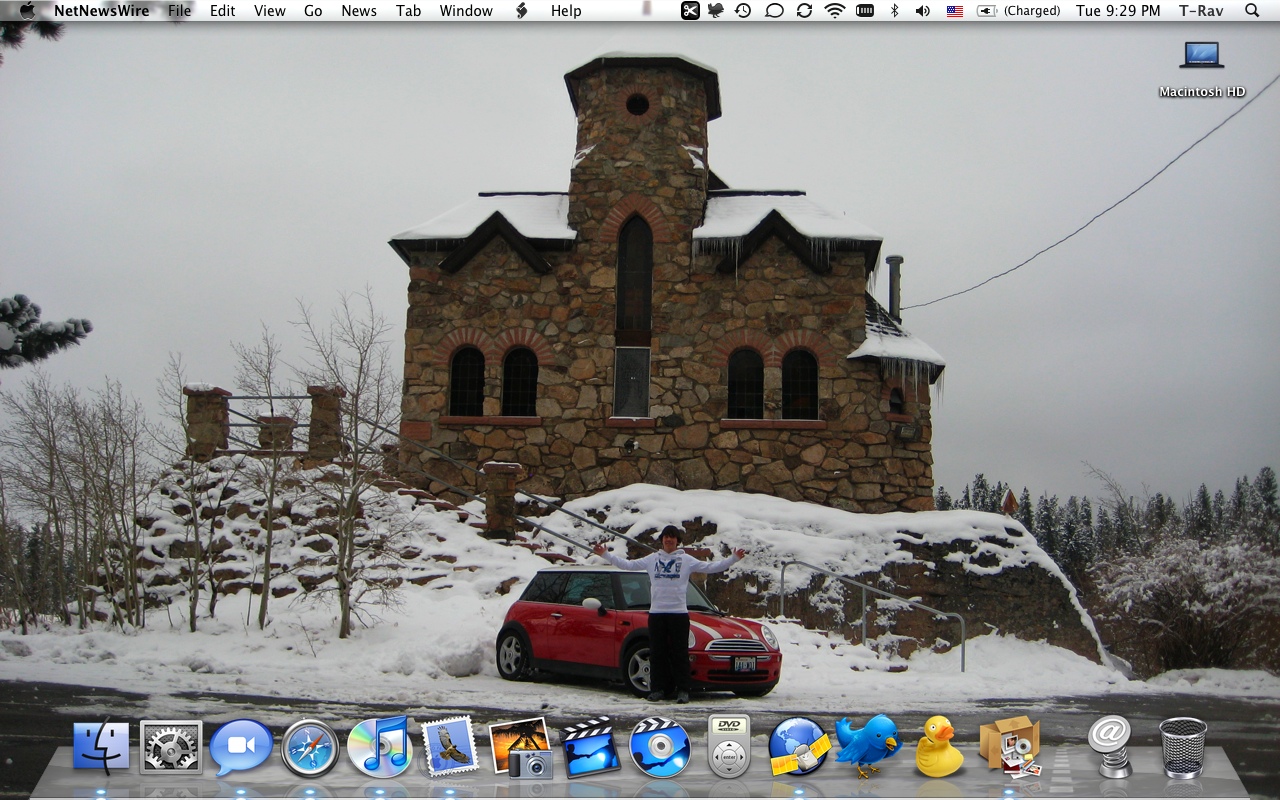Open the Apple menu
Viewport: 1280px width, 800px height.
[27, 11]
